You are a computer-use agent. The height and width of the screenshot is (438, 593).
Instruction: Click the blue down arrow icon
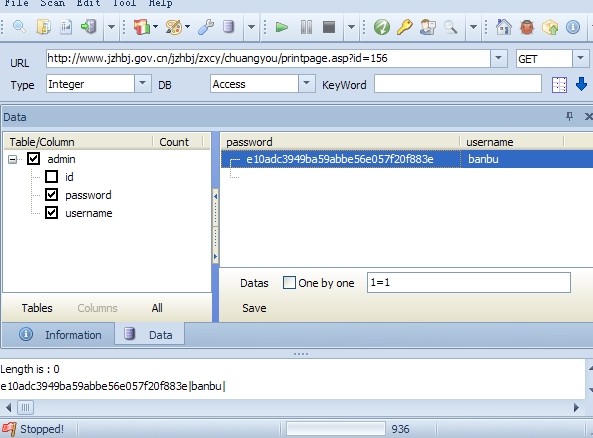click(x=581, y=84)
